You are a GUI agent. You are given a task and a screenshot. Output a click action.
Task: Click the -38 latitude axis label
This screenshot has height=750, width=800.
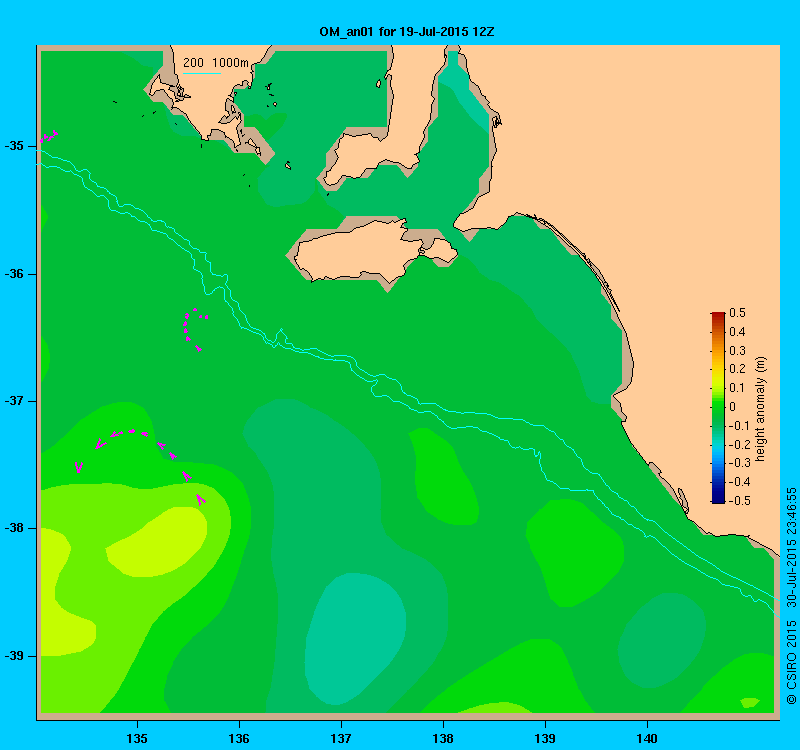point(14,528)
